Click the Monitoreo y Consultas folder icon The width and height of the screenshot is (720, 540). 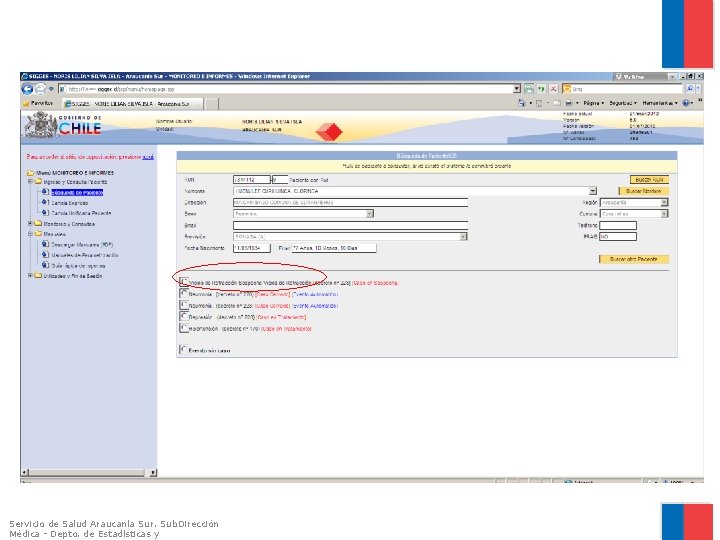(38, 224)
